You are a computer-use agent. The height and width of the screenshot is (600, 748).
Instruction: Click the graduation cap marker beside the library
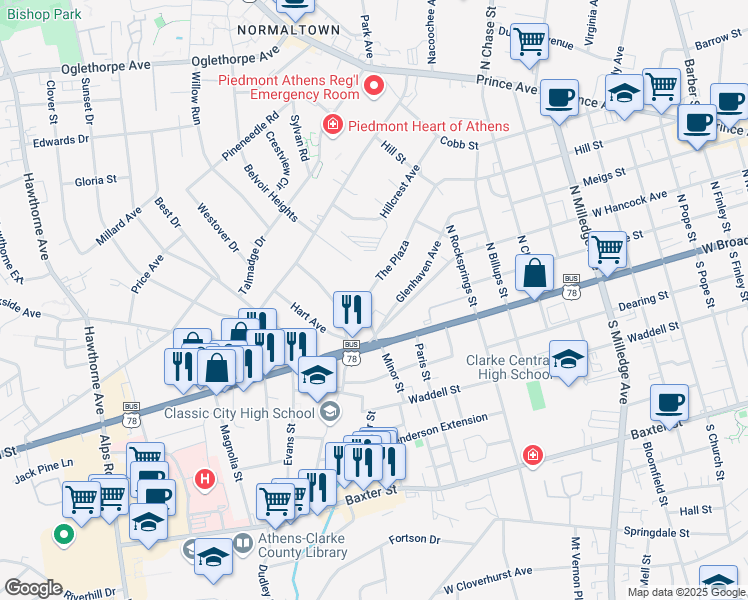click(x=213, y=559)
